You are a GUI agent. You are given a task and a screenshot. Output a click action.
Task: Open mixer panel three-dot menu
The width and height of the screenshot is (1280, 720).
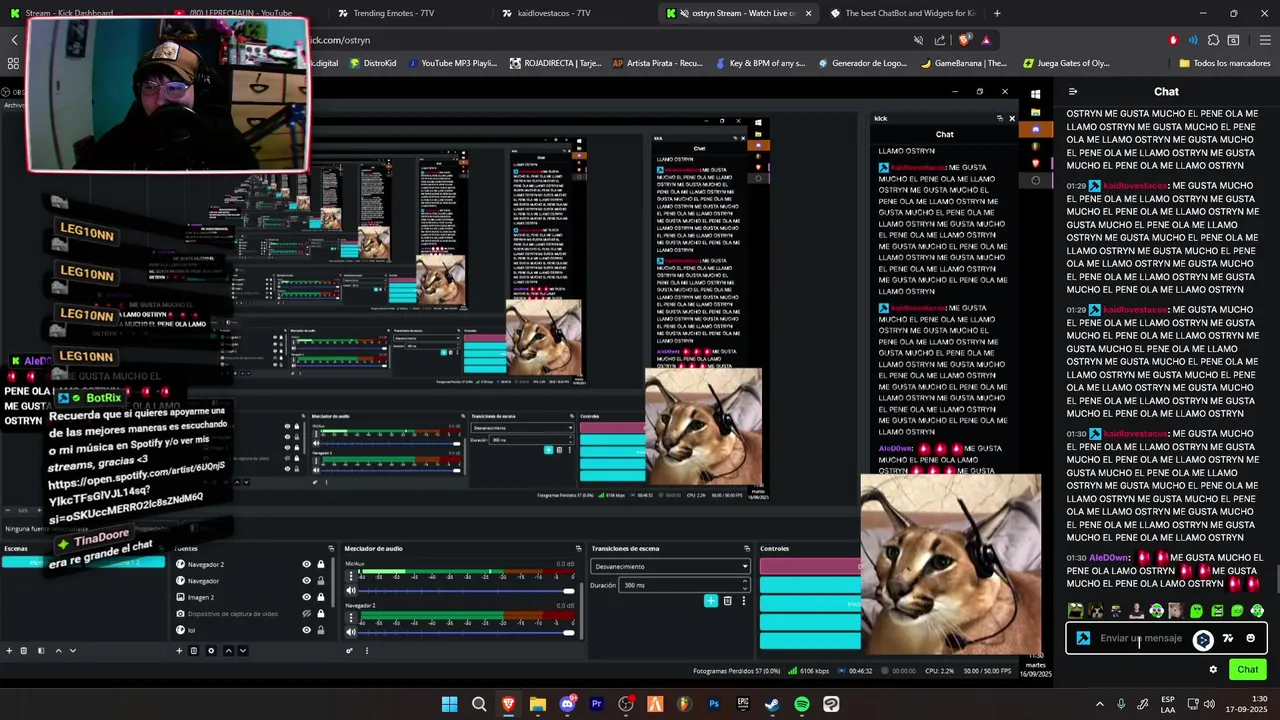click(x=366, y=650)
